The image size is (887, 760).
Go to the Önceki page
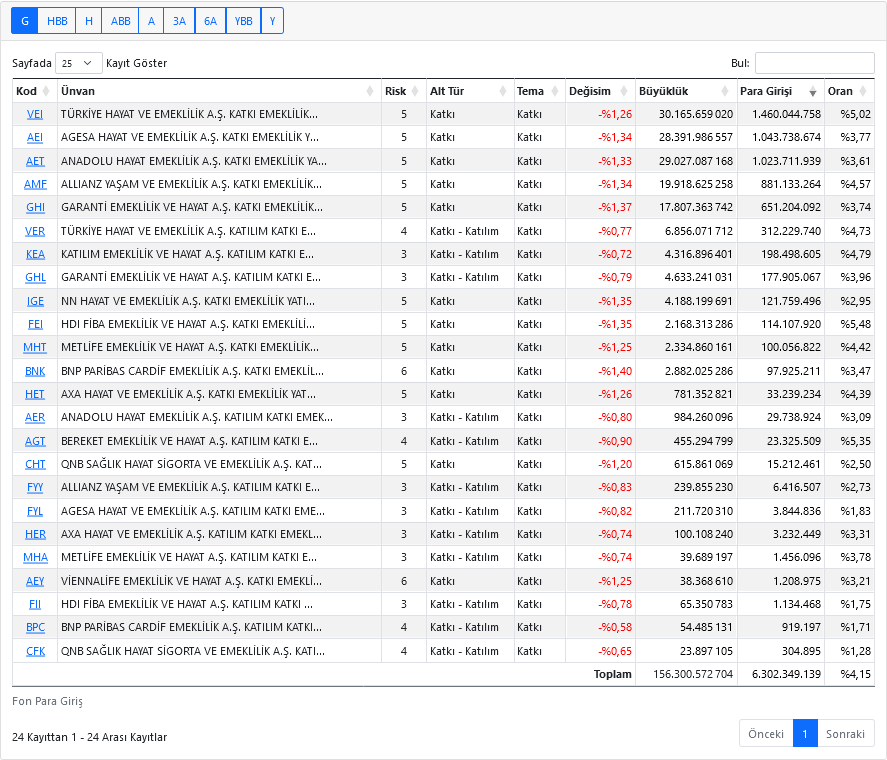point(766,734)
